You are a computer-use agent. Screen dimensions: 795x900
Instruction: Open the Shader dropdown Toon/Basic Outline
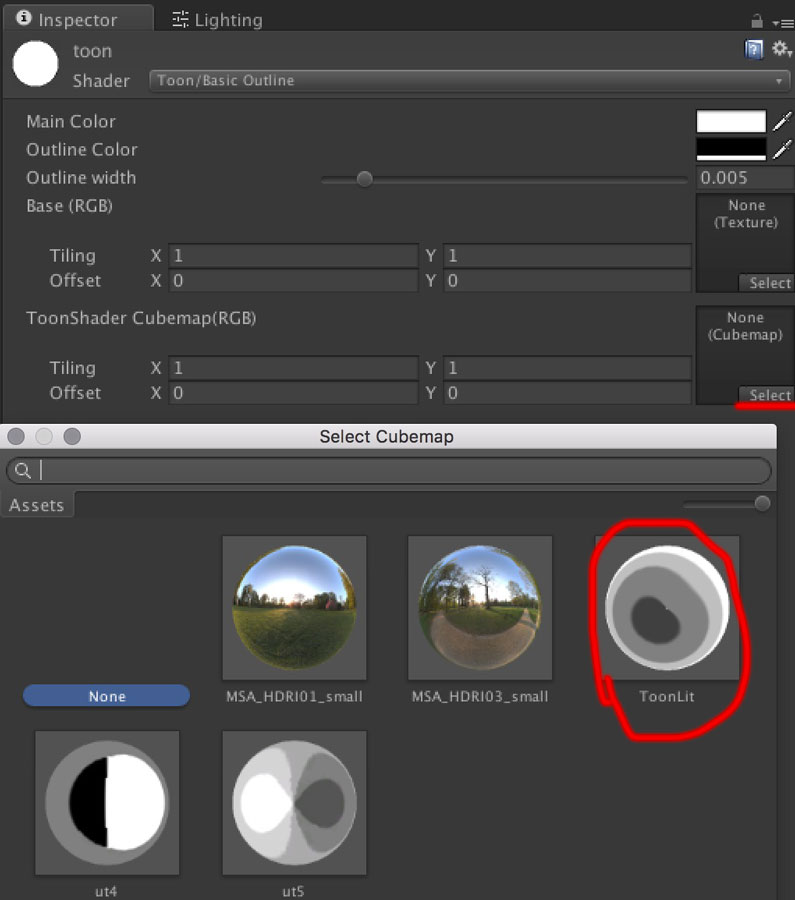click(x=470, y=80)
